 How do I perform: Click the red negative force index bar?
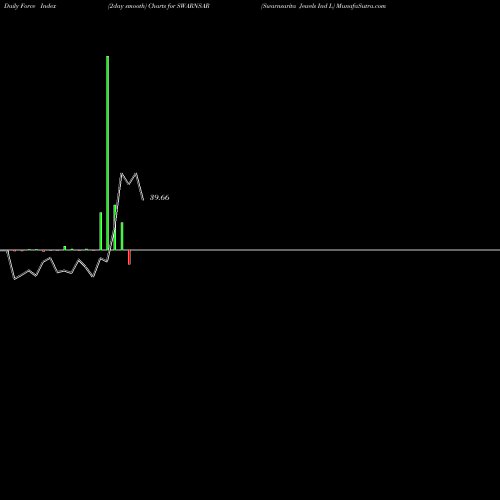pyautogui.click(x=129, y=257)
